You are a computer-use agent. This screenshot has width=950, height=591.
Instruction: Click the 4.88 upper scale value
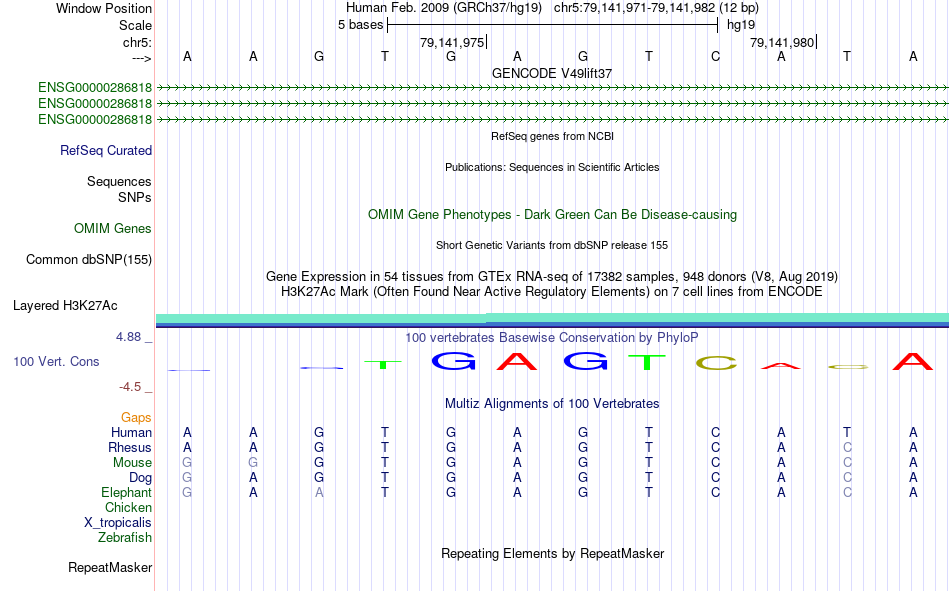point(128,337)
